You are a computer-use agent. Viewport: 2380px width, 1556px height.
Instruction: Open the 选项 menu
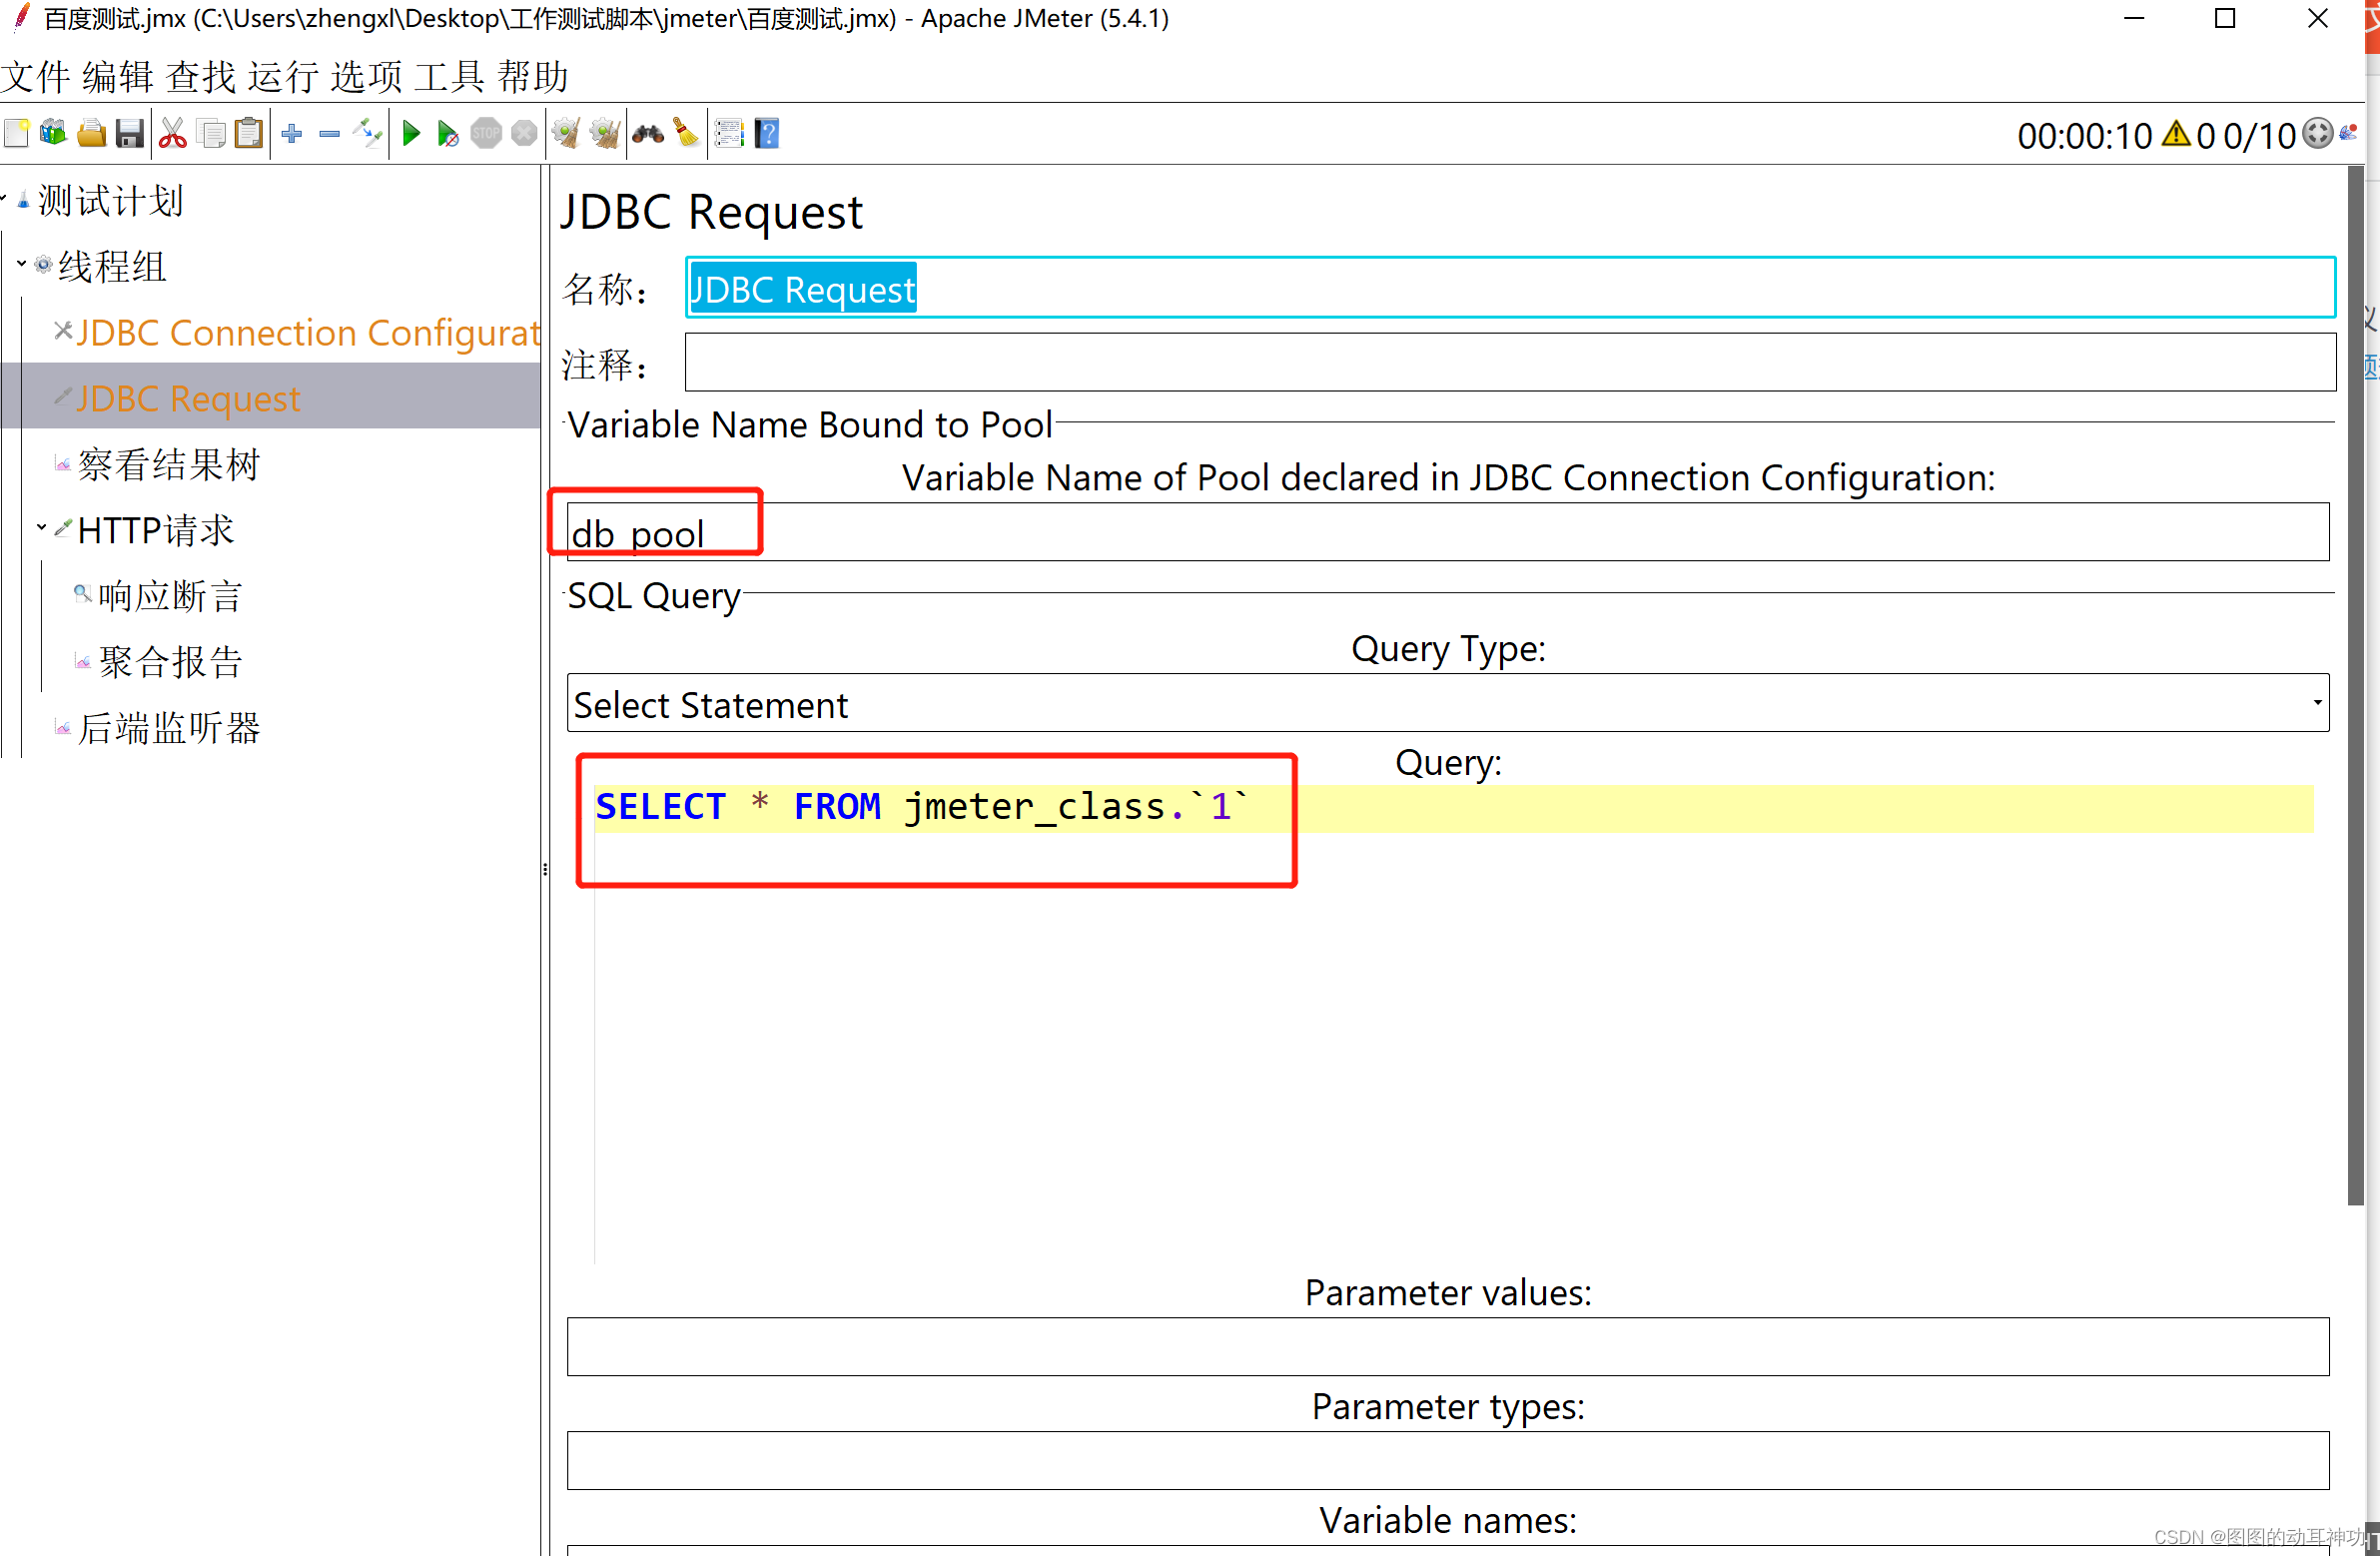366,77
